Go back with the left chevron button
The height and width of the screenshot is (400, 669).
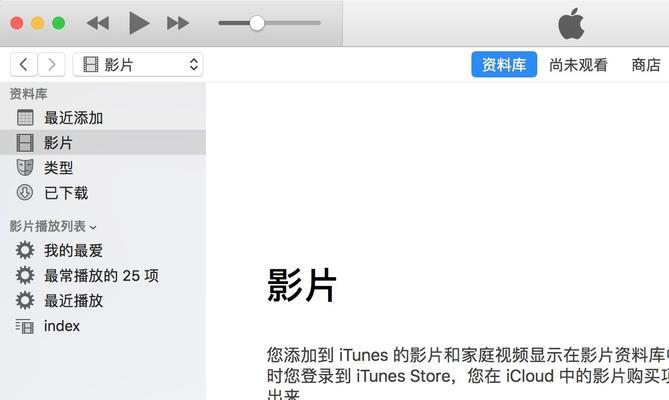[23, 65]
